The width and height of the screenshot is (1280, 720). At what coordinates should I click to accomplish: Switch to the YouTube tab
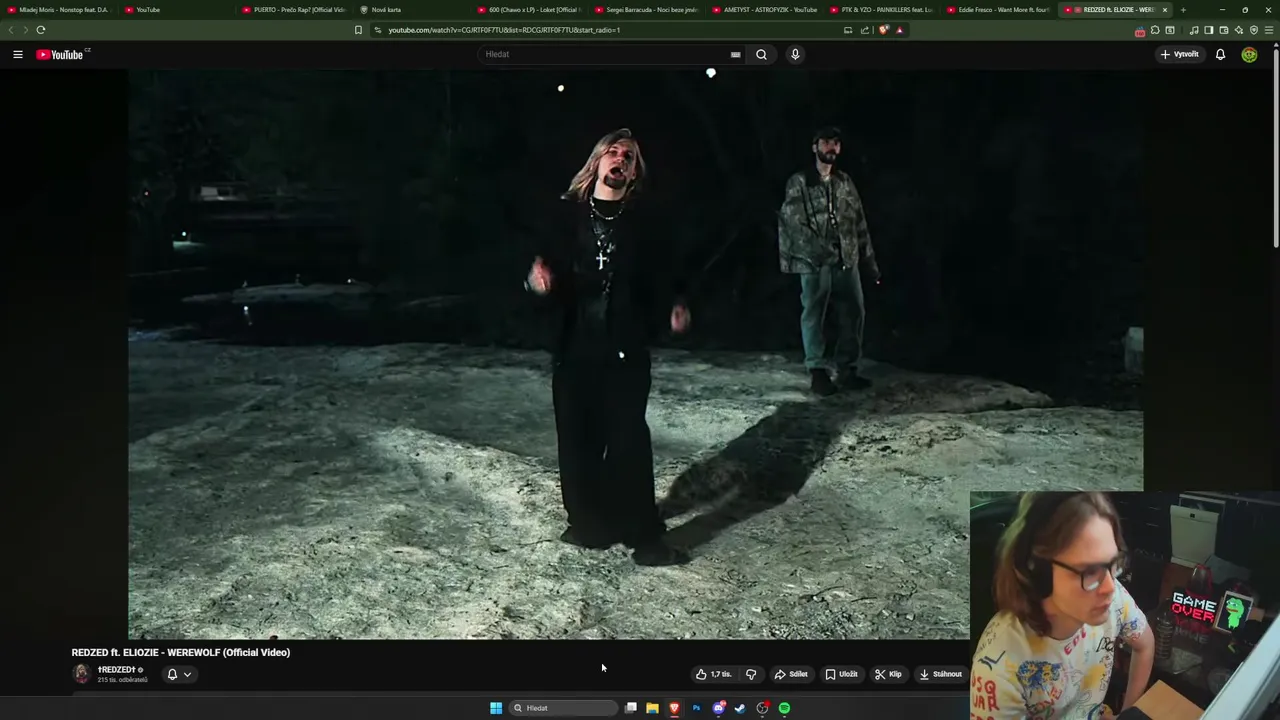point(175,10)
